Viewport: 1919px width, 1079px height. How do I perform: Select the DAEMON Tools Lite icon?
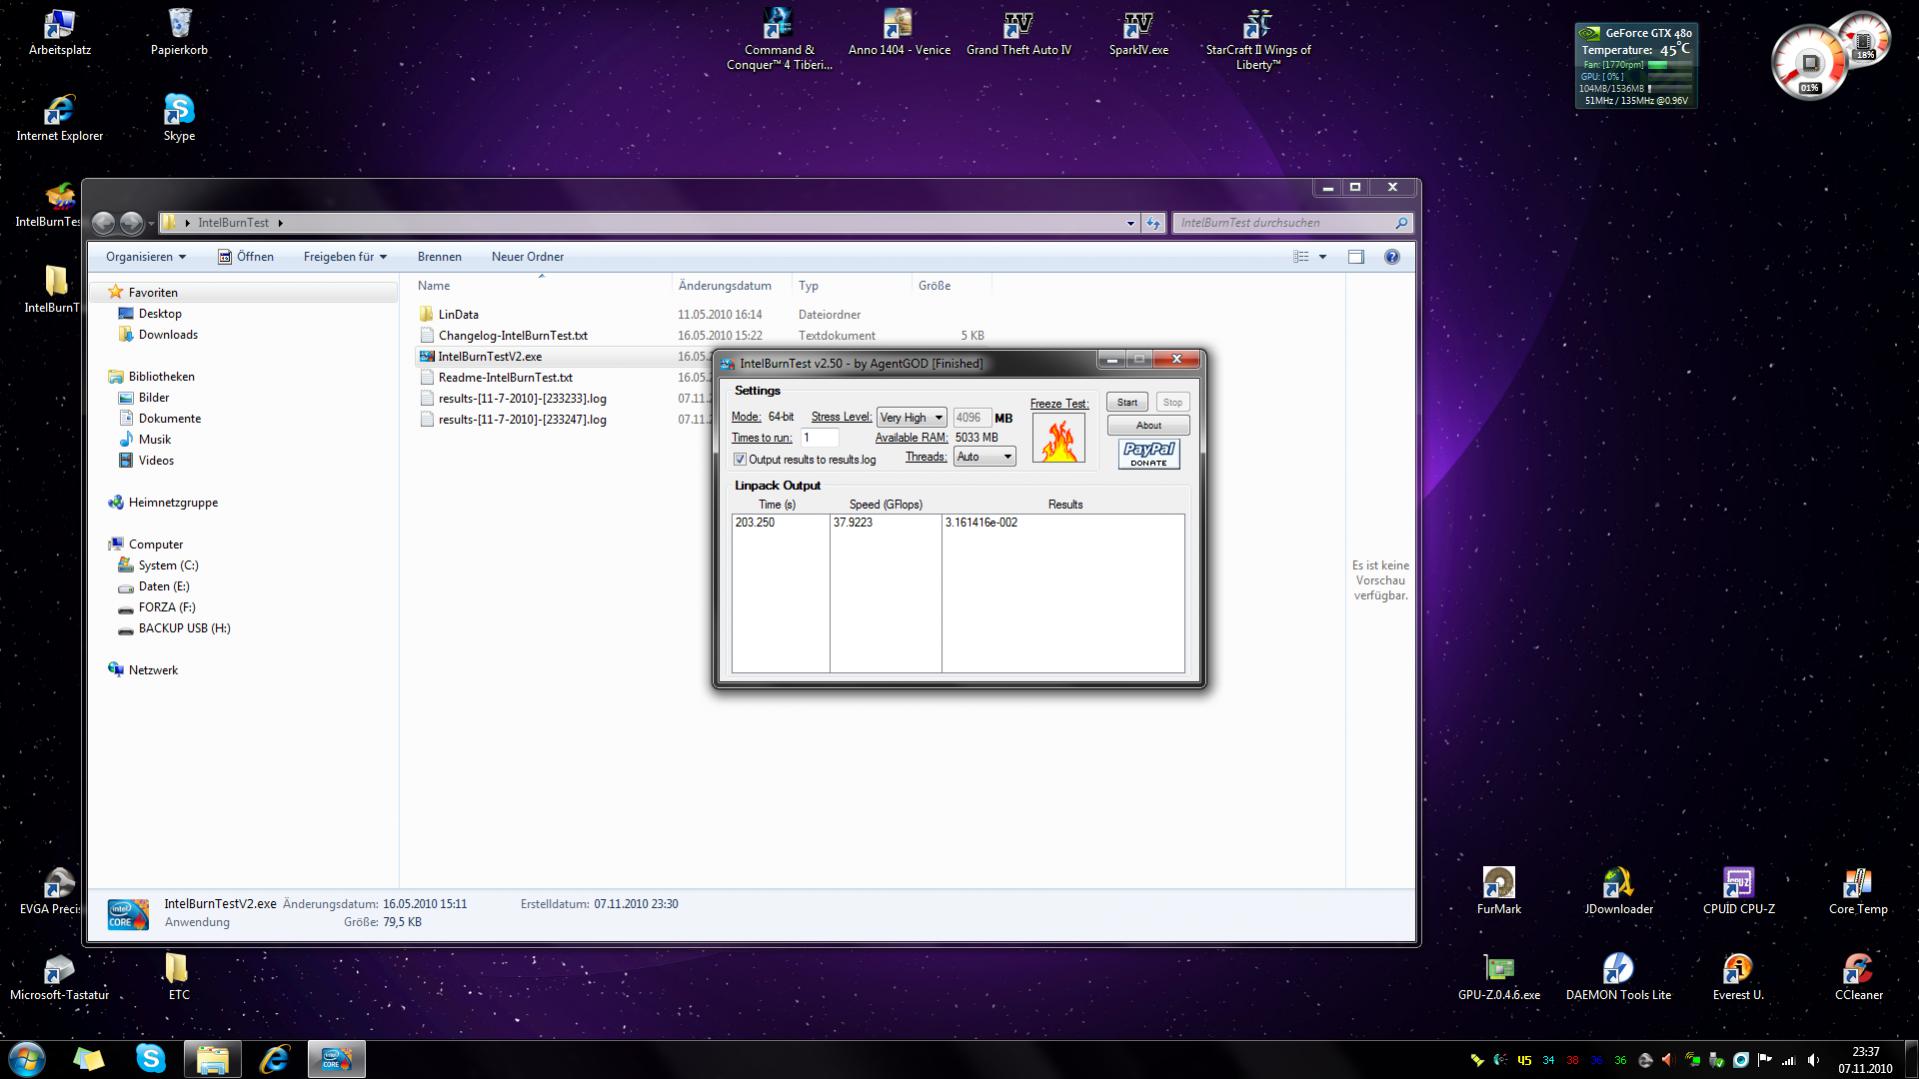(x=1618, y=977)
